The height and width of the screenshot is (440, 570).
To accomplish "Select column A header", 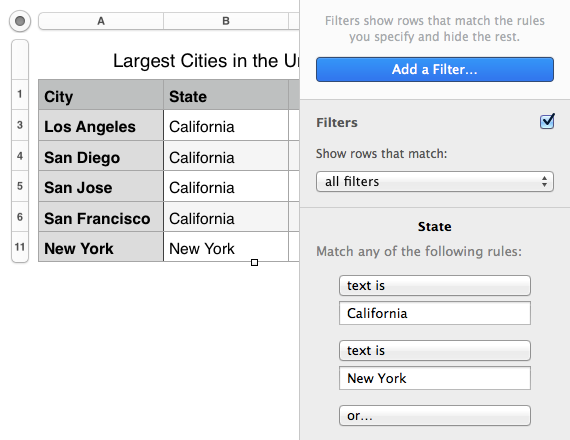I will pos(101,21).
